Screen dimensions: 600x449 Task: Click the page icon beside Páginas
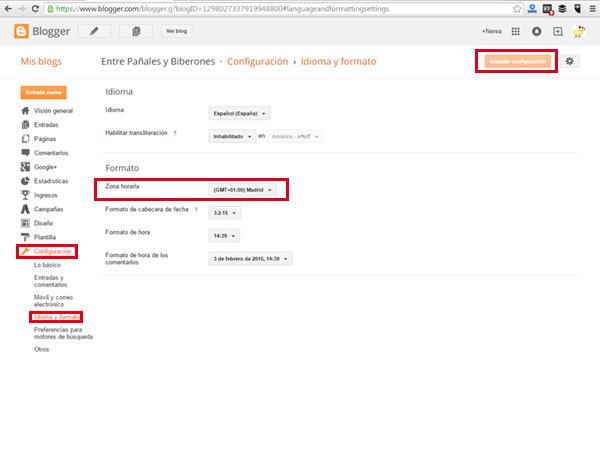point(25,139)
